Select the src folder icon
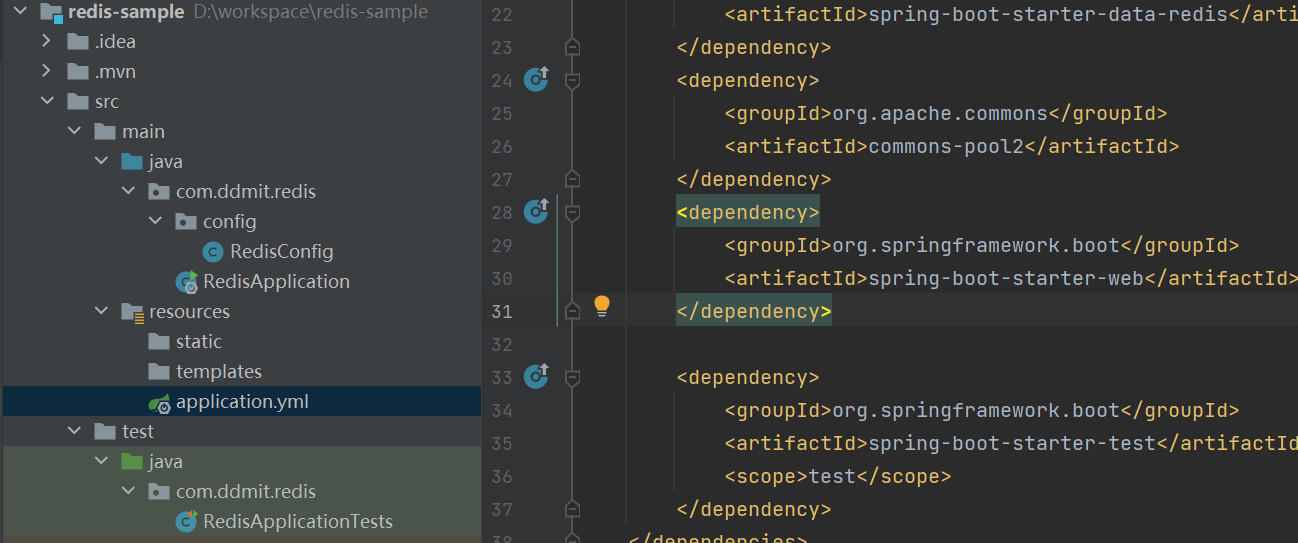 [77, 102]
